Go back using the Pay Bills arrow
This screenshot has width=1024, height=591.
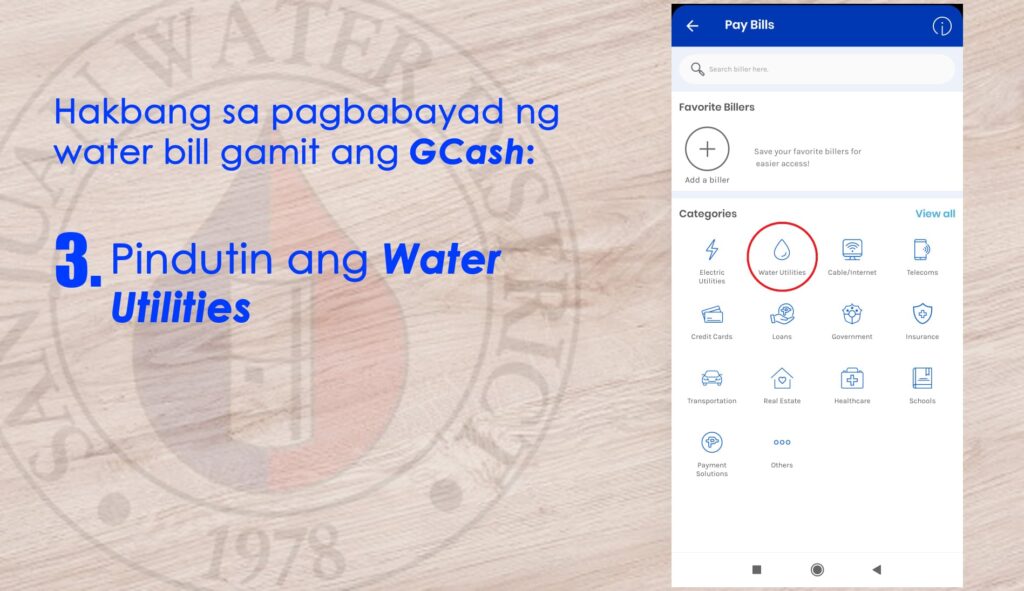point(692,25)
